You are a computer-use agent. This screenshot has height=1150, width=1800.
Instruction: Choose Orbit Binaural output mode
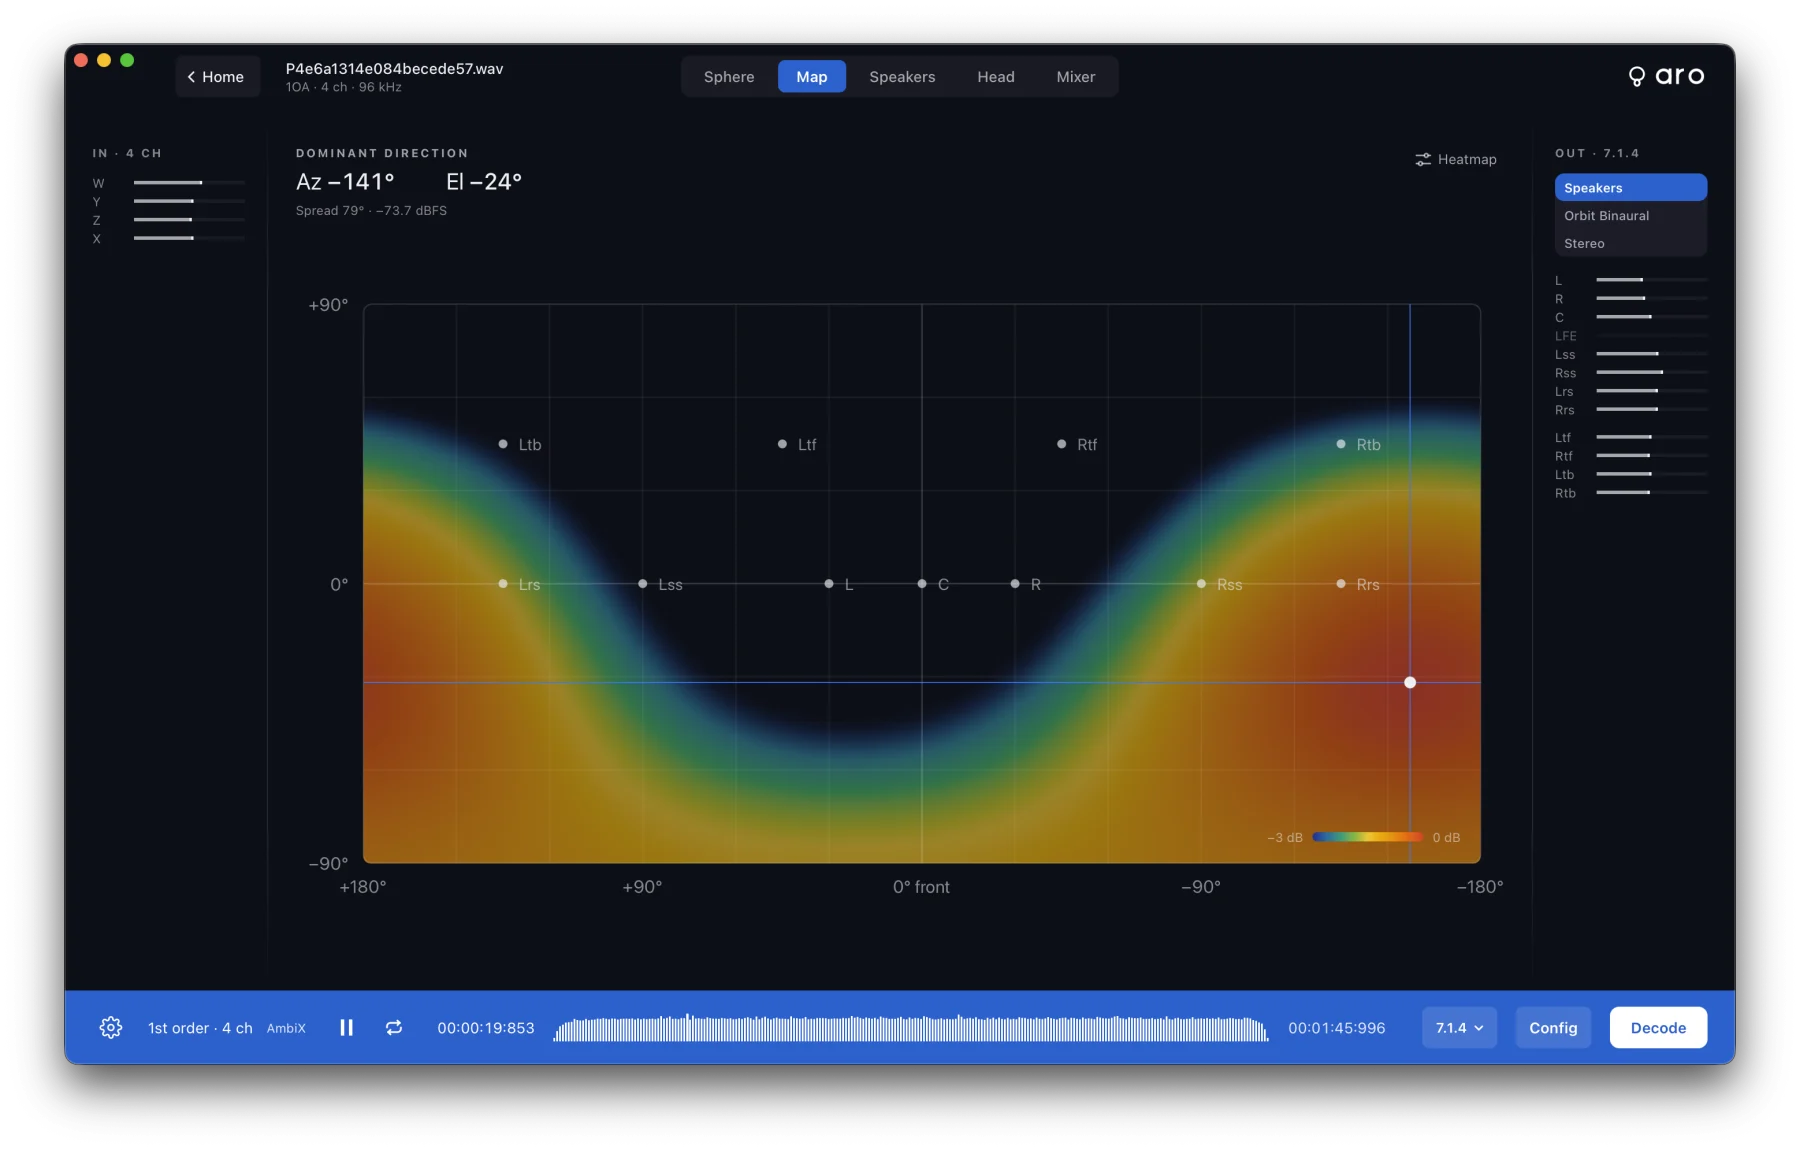[1630, 216]
